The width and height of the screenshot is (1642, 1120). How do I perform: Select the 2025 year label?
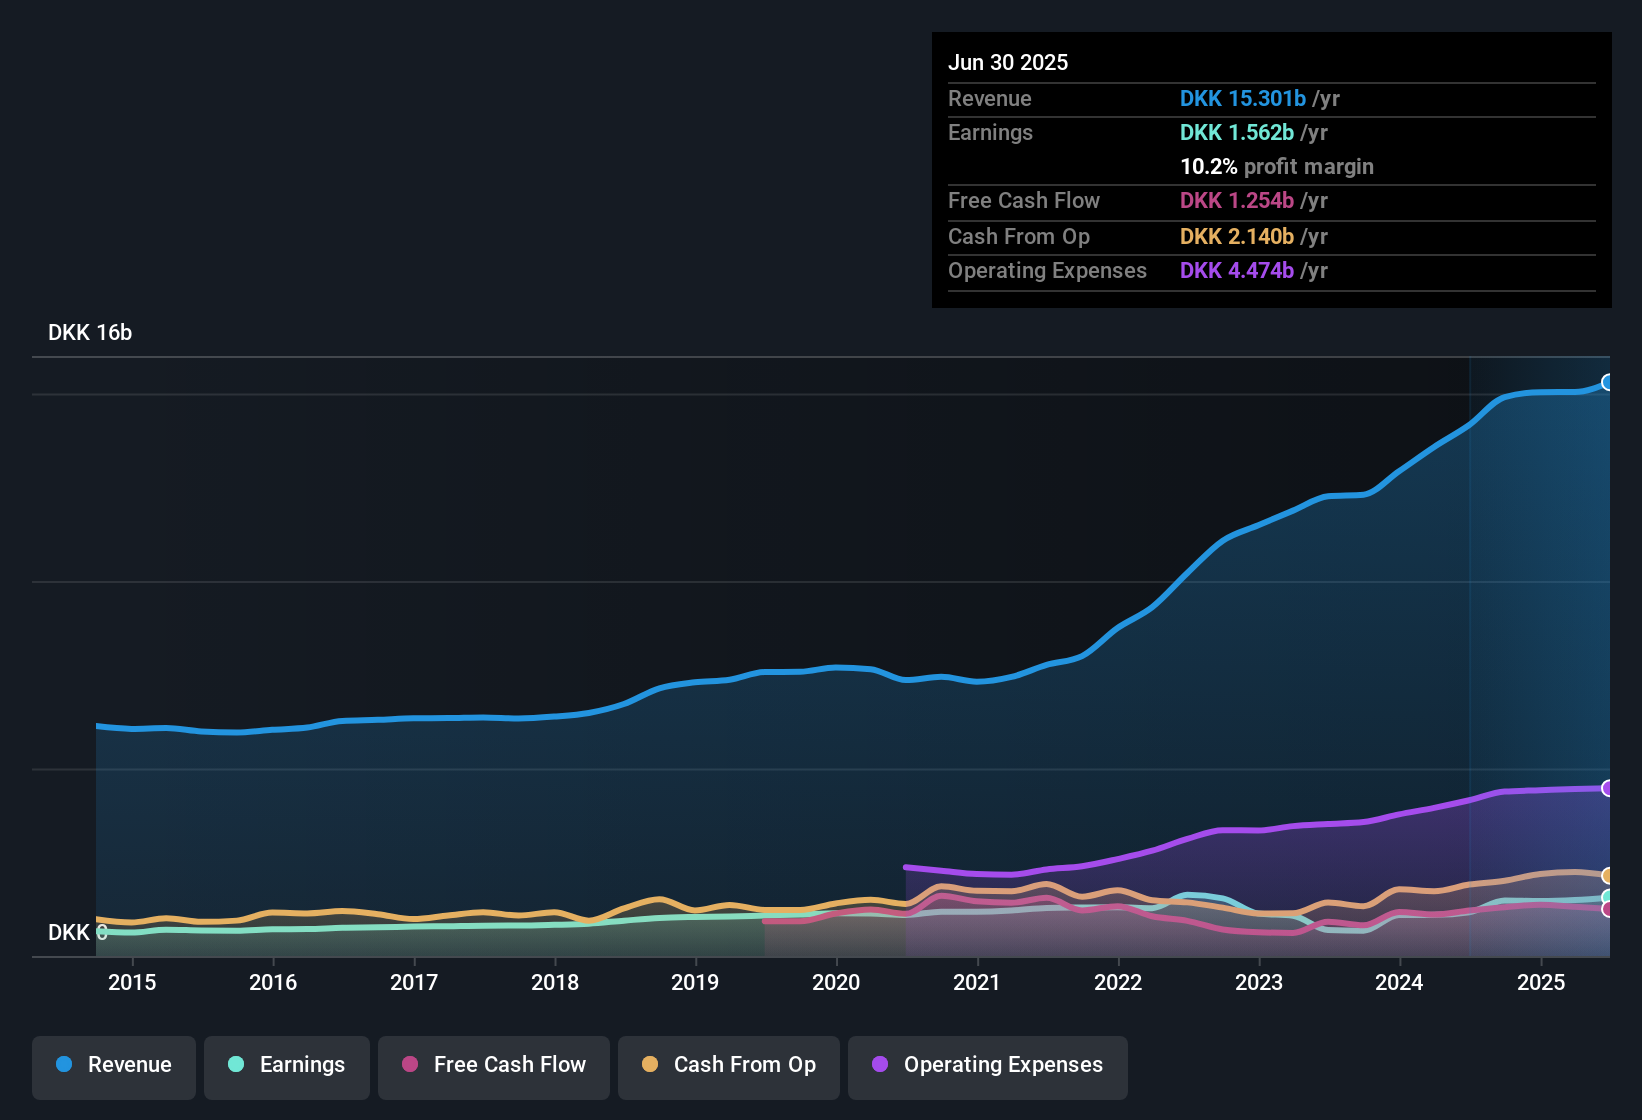(1541, 982)
